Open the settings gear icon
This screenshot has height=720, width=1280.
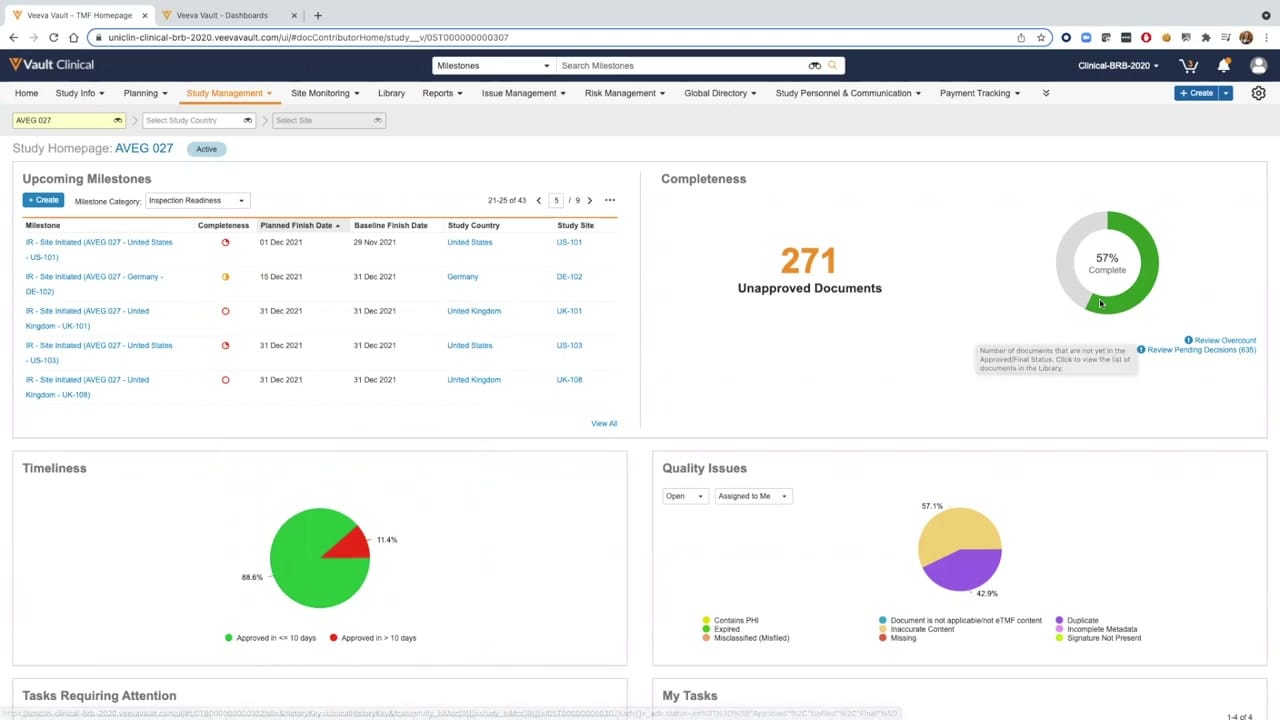click(x=1258, y=93)
